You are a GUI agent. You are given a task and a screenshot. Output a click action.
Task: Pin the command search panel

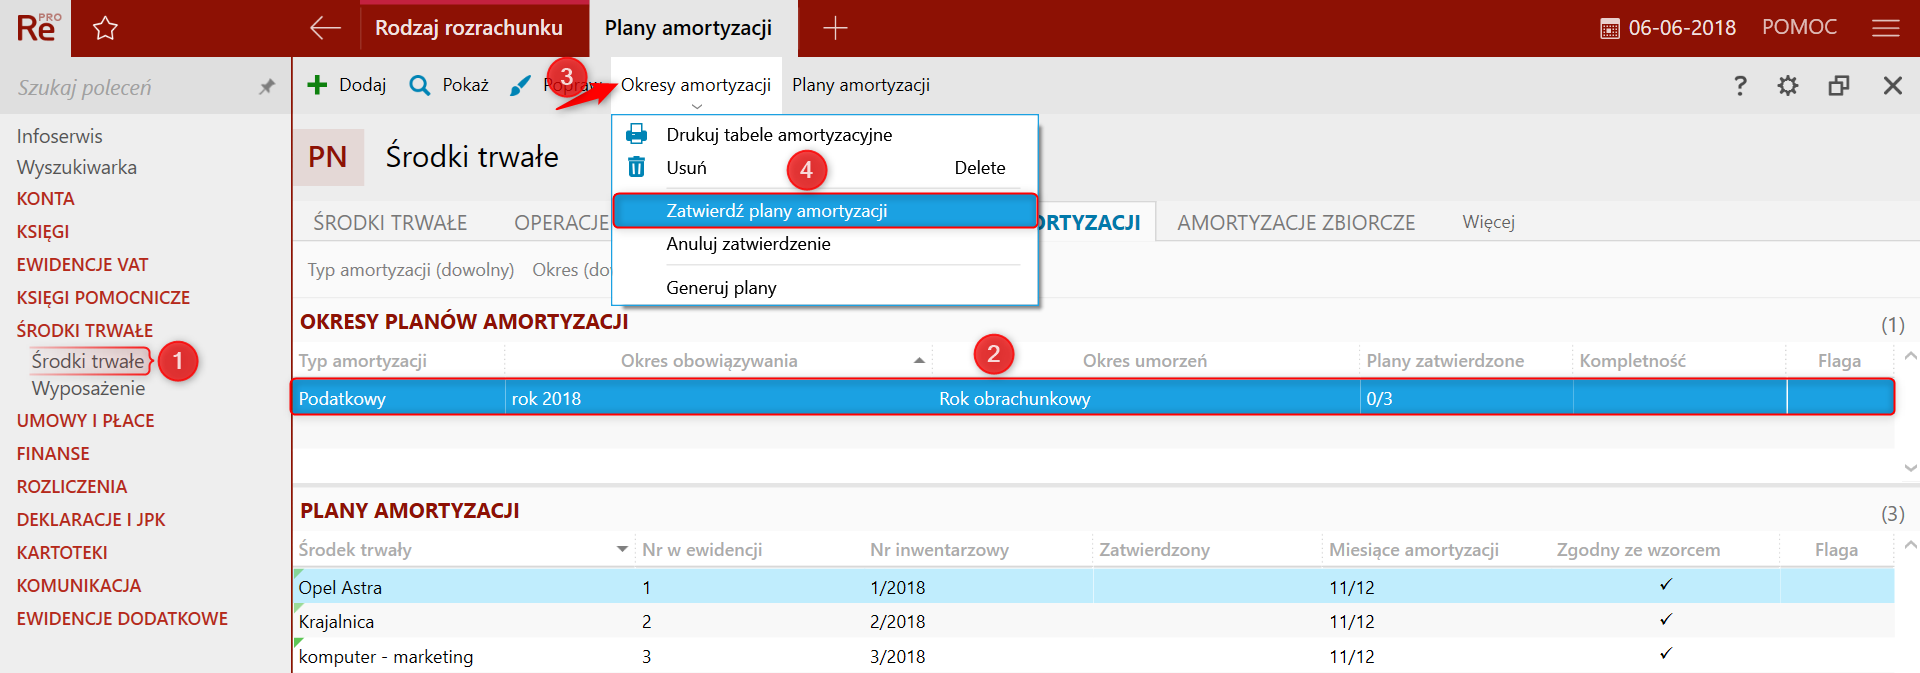267,87
